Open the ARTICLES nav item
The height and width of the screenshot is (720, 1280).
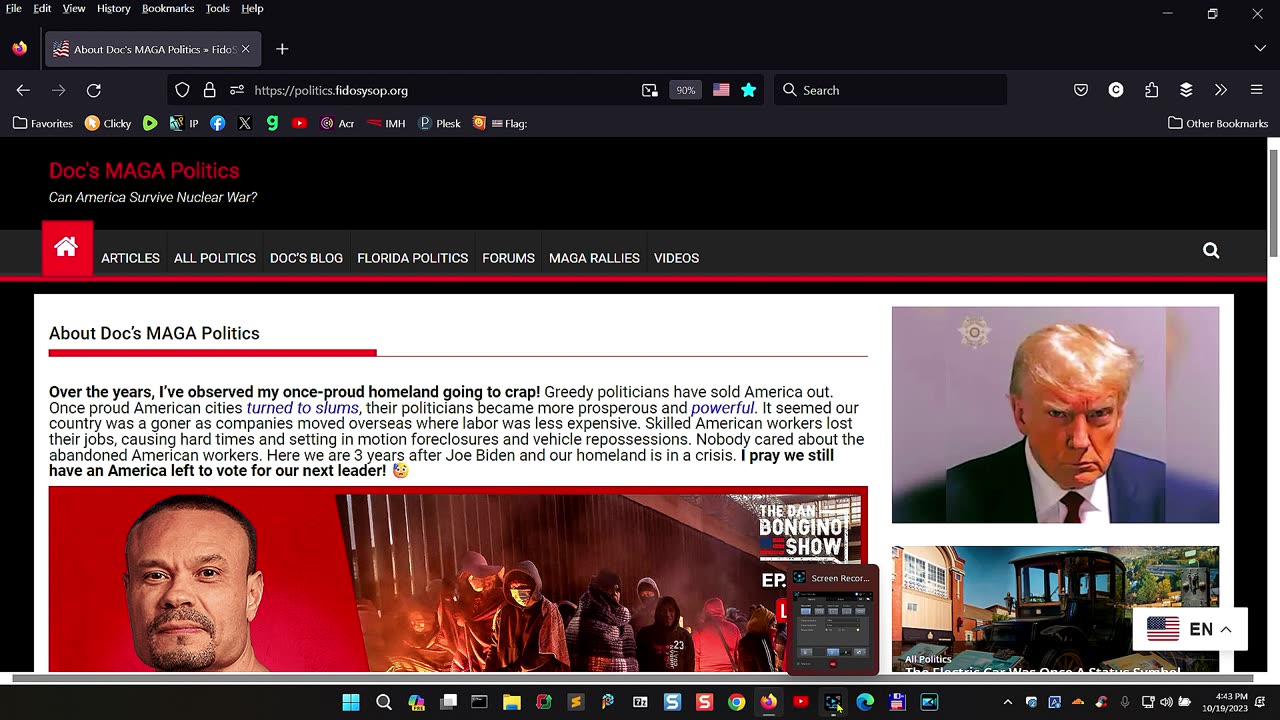pyautogui.click(x=130, y=258)
